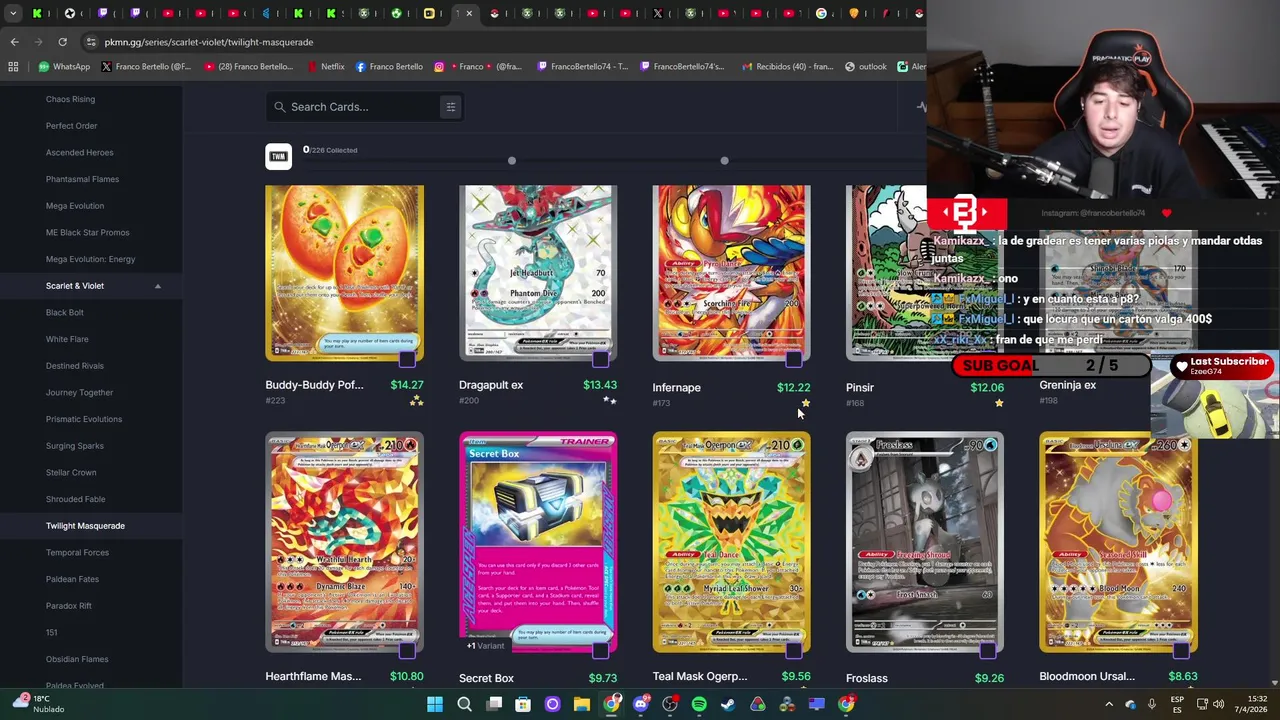
Task: Mark Infernape card as collected
Action: pos(793,359)
